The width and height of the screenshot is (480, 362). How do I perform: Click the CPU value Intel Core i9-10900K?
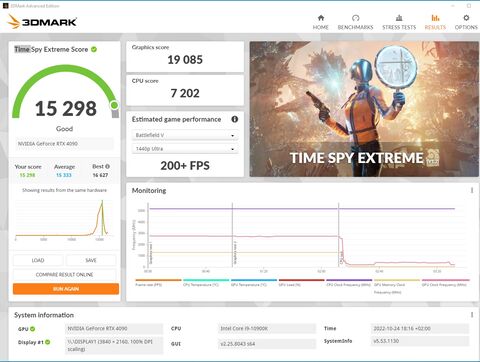pos(267,329)
